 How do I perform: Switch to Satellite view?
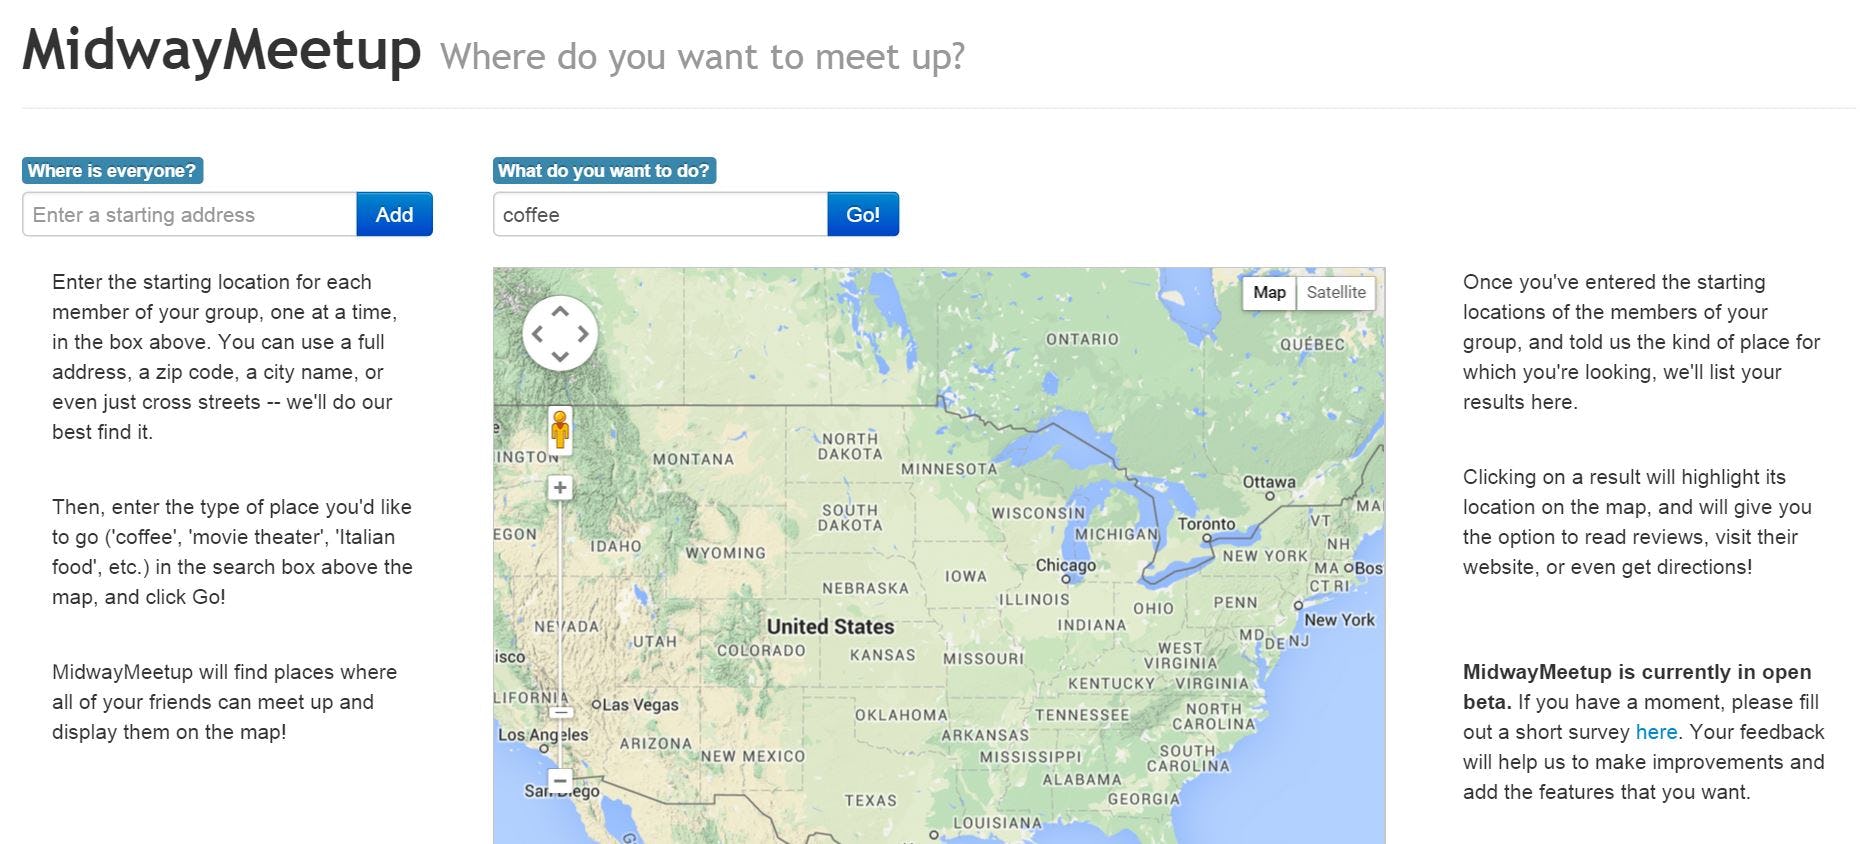1335,292
